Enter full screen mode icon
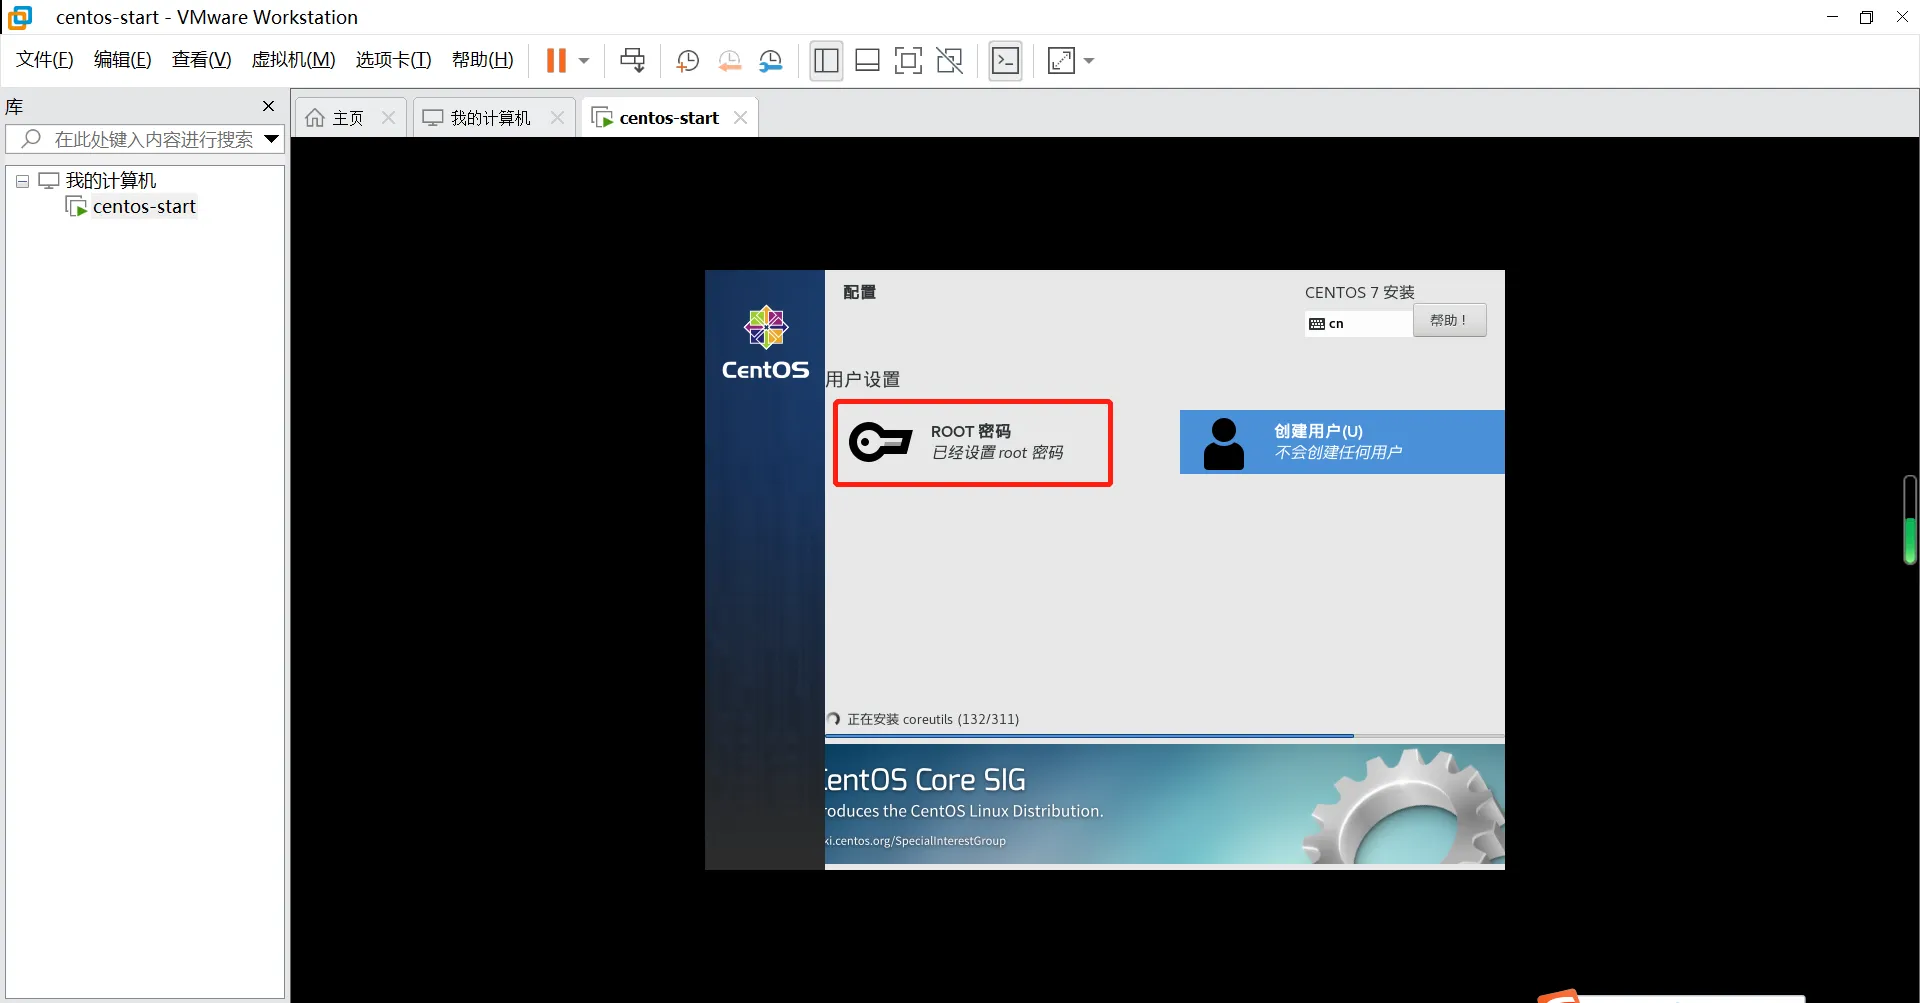 (x=908, y=61)
